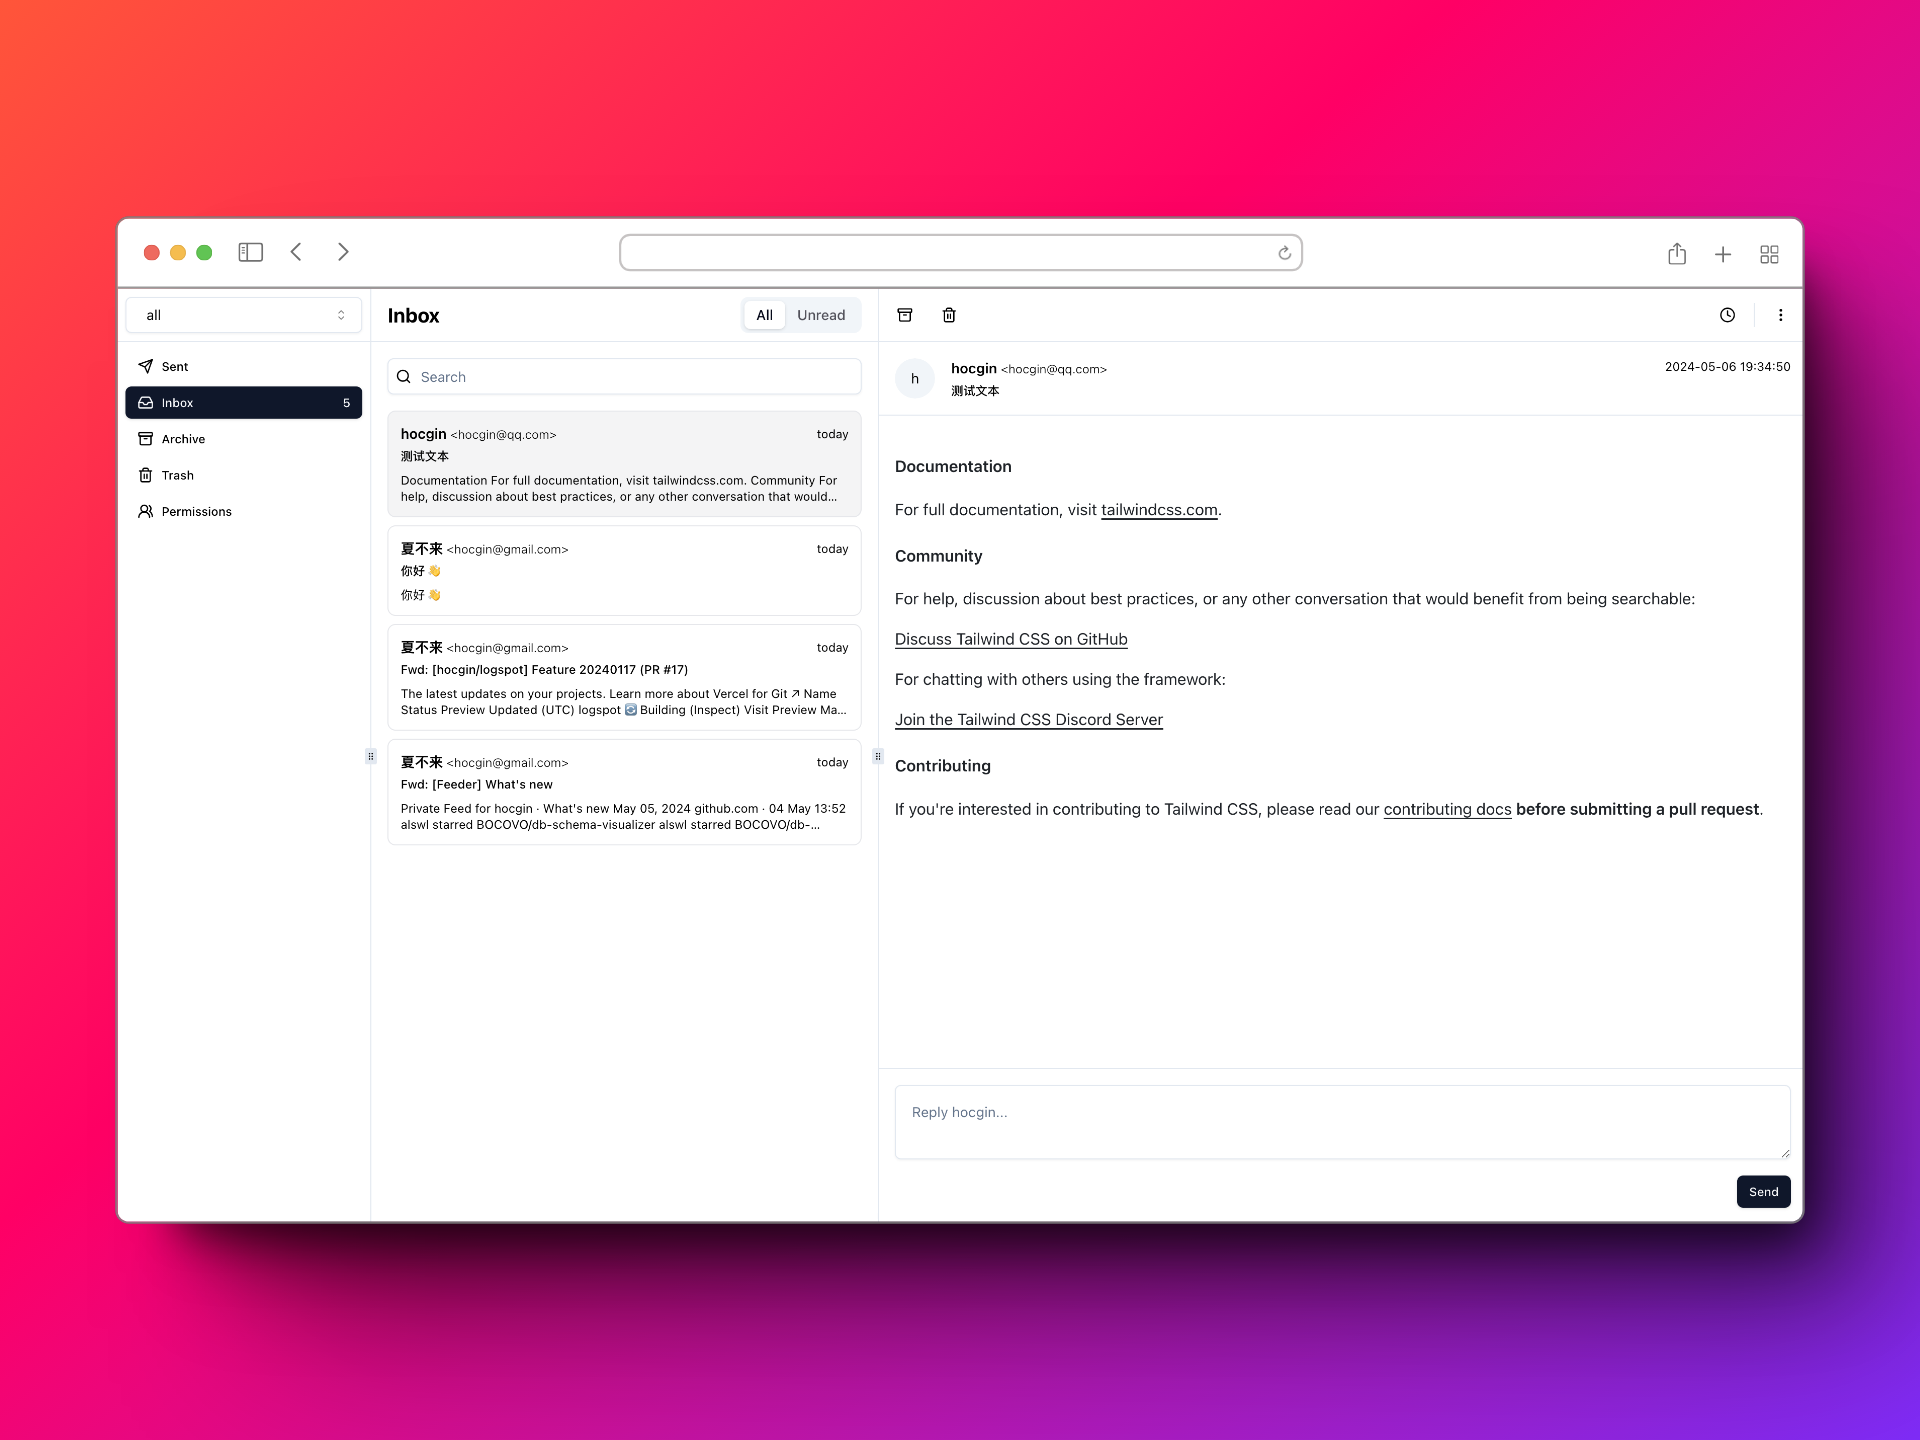Viewport: 1920px width, 1440px height.
Task: Show the tab overview grid icon
Action: pos(1769,254)
